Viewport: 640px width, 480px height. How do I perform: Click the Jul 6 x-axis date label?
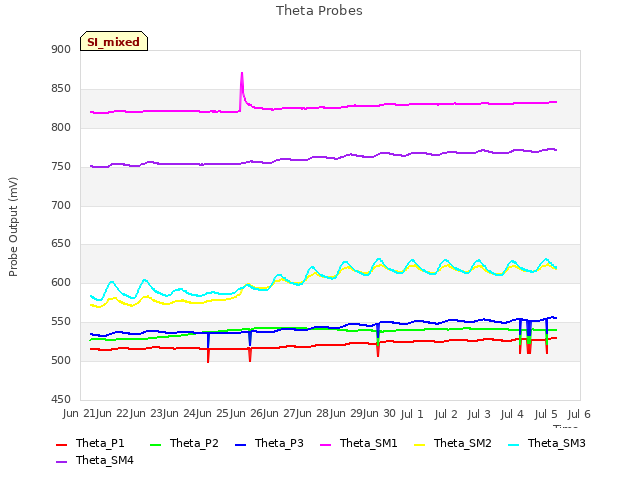coord(579,414)
